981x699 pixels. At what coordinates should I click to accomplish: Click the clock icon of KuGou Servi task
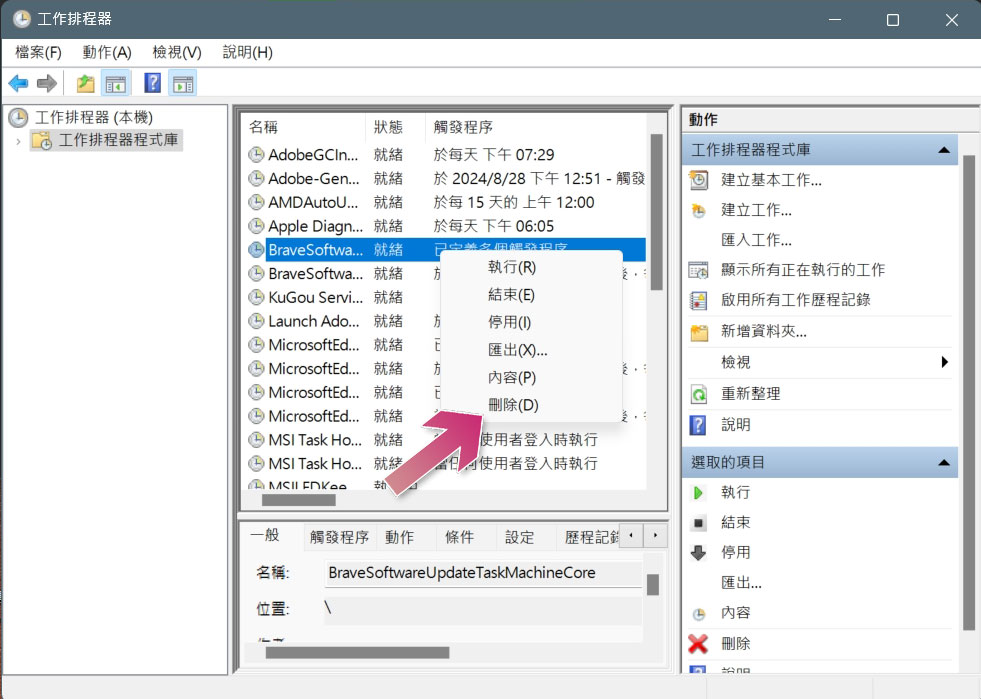click(x=256, y=297)
